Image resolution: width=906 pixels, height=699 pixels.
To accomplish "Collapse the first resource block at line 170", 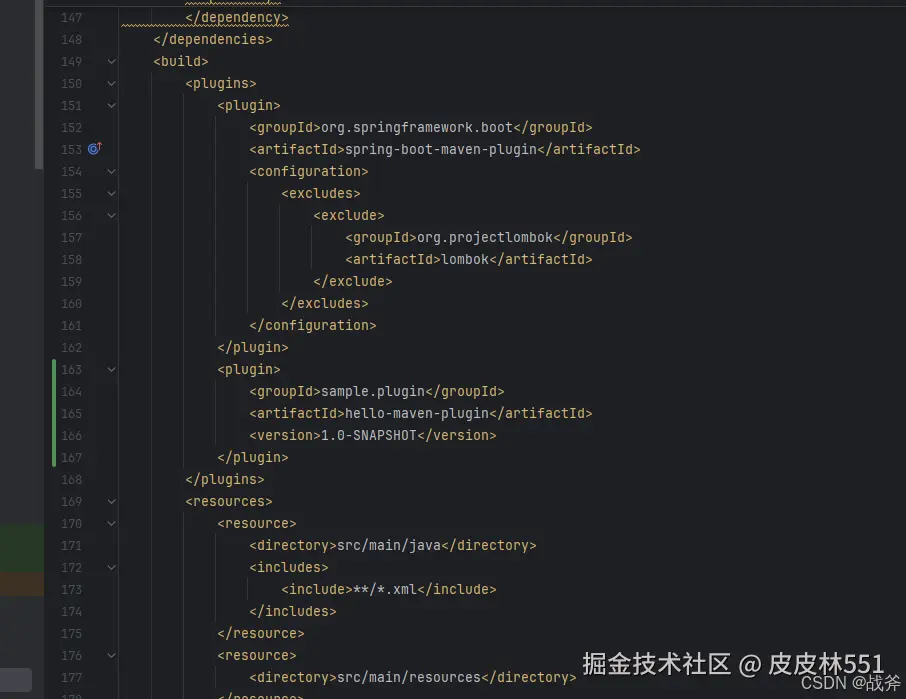I will click(111, 523).
